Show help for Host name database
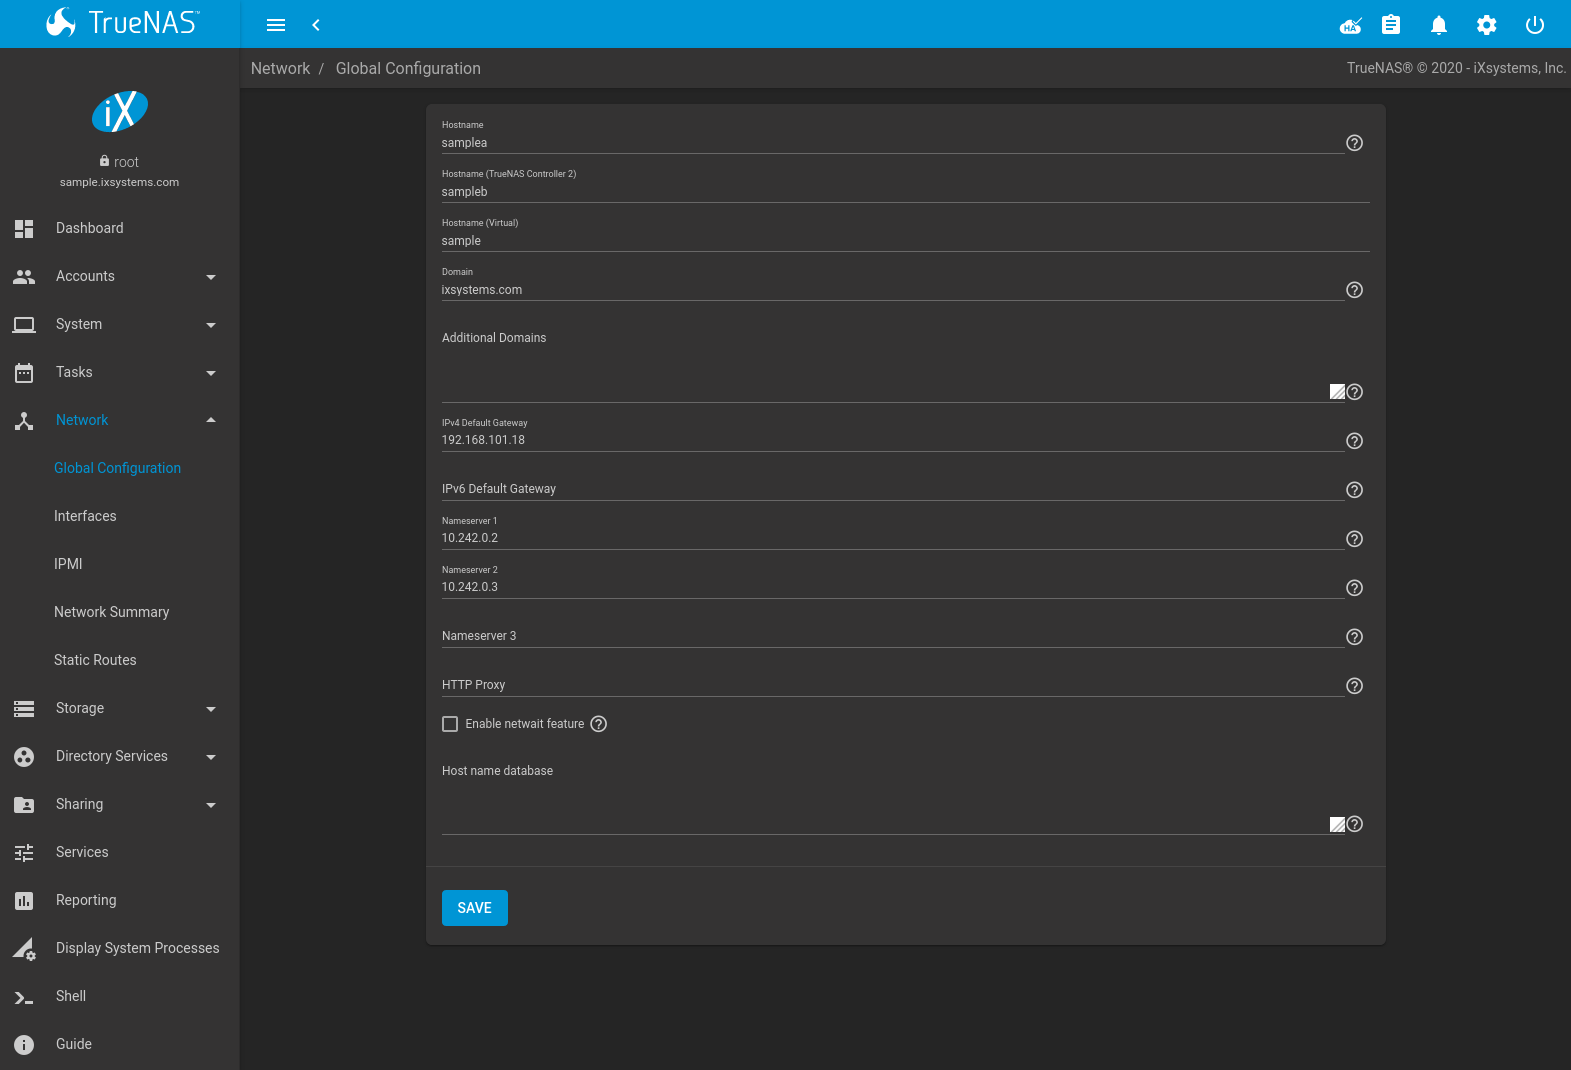Image resolution: width=1571 pixels, height=1070 pixels. click(1354, 824)
